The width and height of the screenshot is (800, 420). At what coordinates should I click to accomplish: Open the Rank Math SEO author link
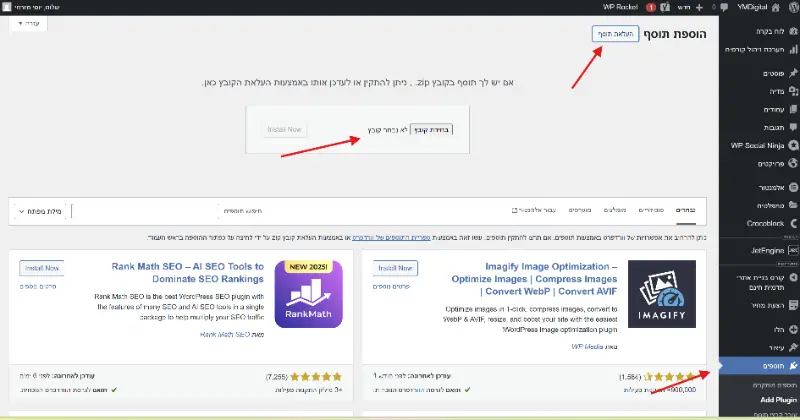225,334
